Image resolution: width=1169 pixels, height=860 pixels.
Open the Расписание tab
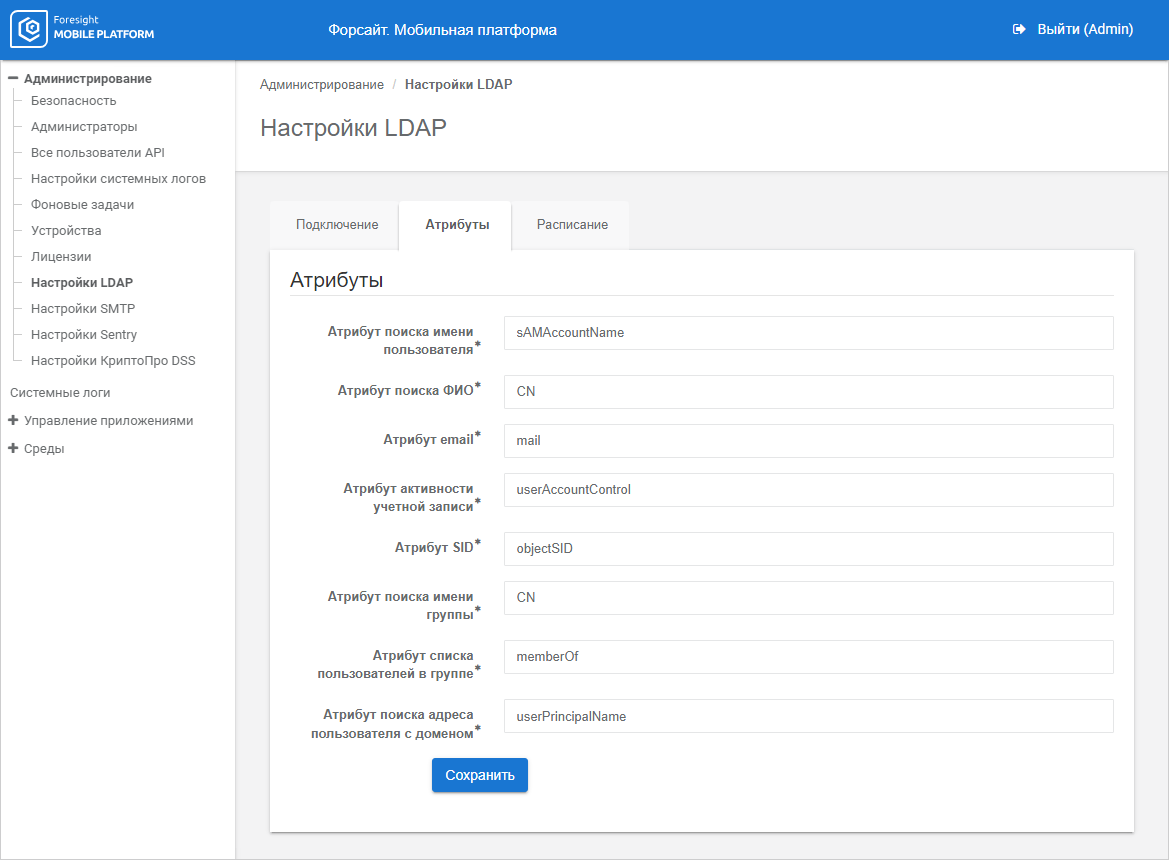572,225
